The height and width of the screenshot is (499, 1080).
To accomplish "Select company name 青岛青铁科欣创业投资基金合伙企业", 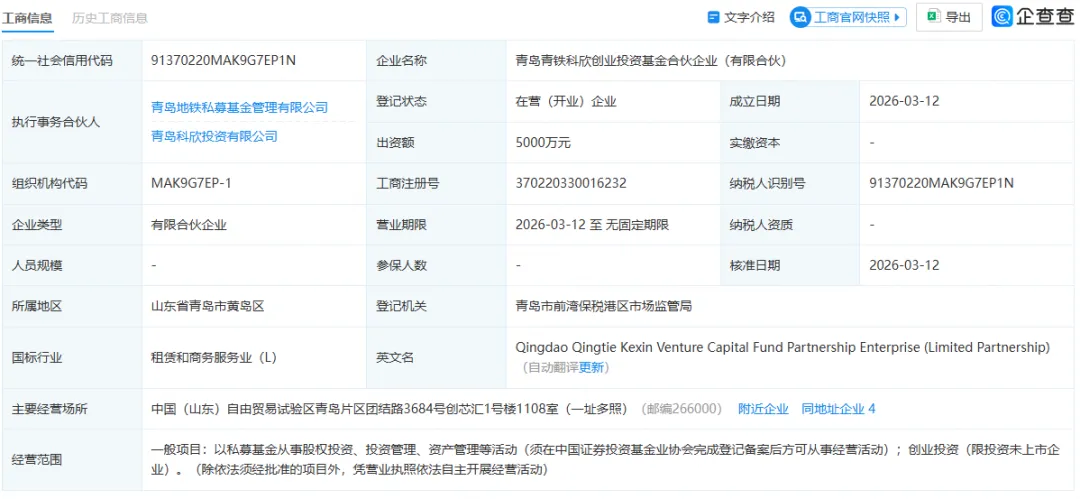I will coord(651,61).
